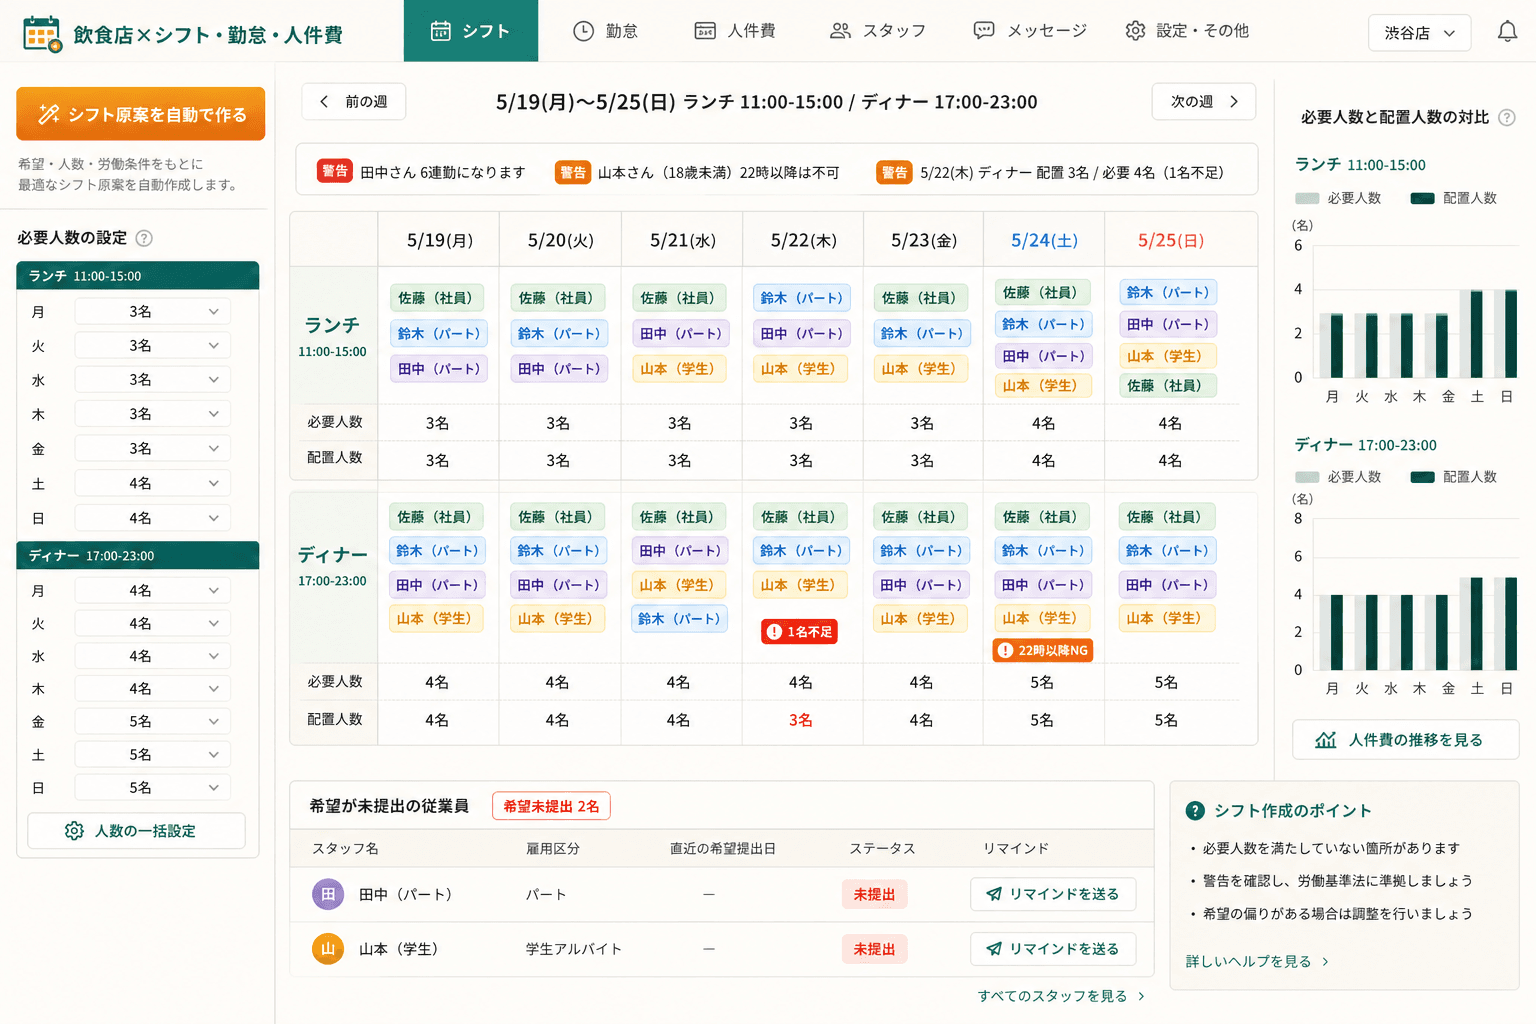Click question icon in シフト作成のポイント
The image size is (1536, 1024).
(x=1194, y=811)
